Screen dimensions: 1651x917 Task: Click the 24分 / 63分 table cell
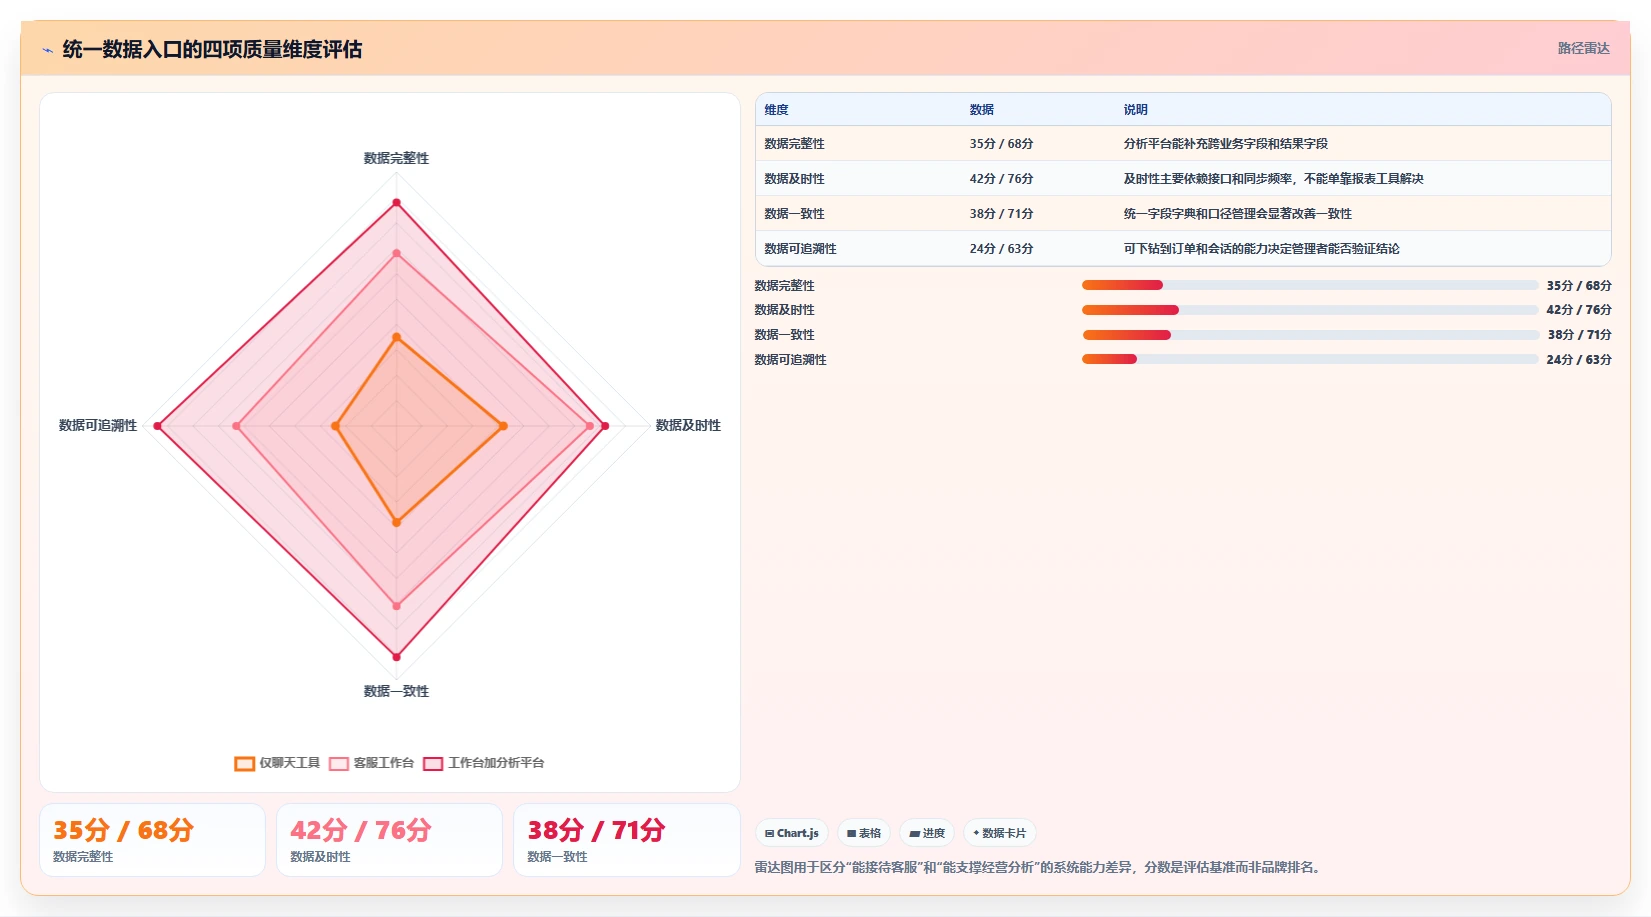[1001, 249]
